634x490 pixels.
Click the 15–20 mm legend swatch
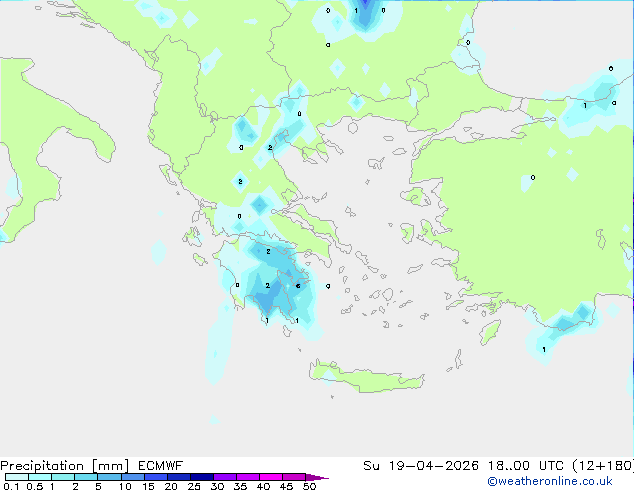tap(156, 477)
